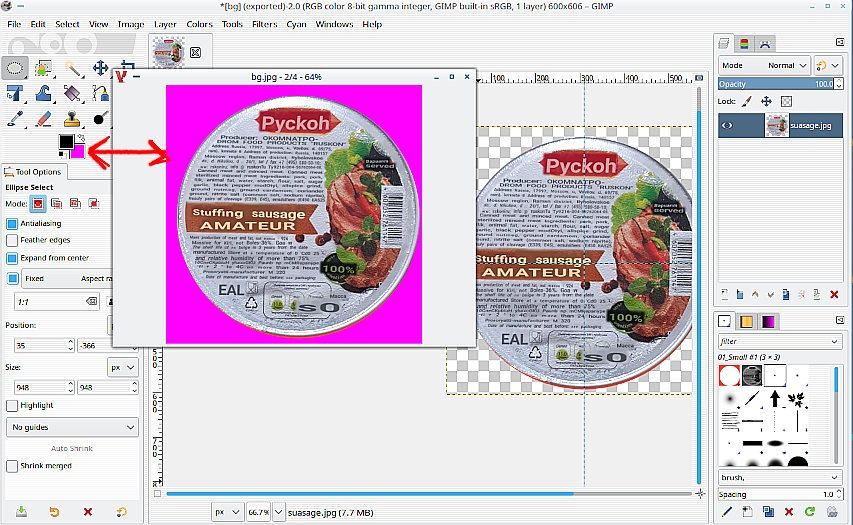Screen dimensions: 853x525
Task: Select the Warp Transform tool
Action: click(44, 94)
